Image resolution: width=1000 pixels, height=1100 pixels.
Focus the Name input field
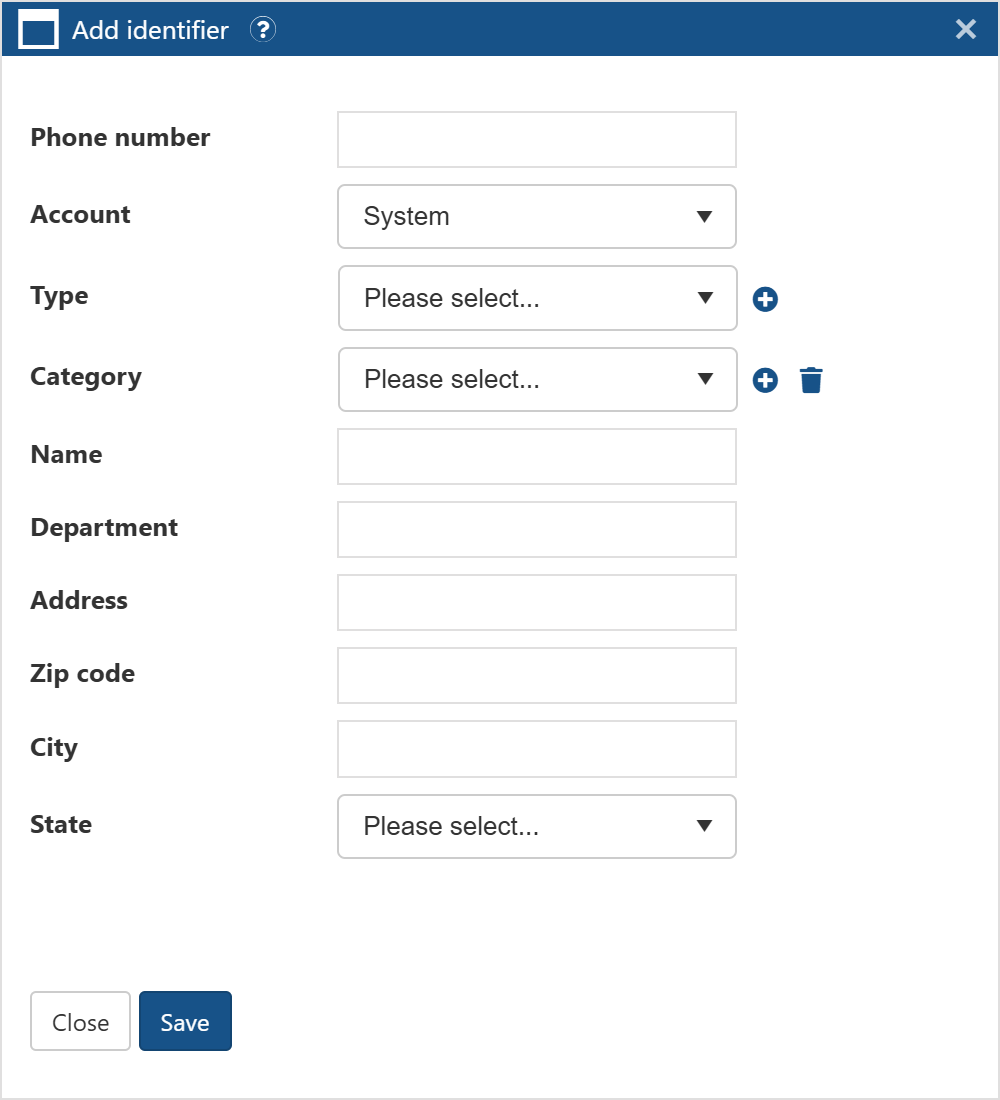click(x=537, y=456)
